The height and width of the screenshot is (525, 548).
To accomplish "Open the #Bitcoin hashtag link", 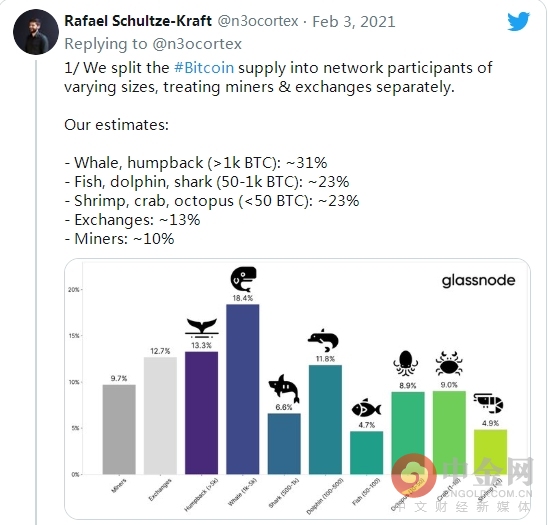I will (x=204, y=67).
